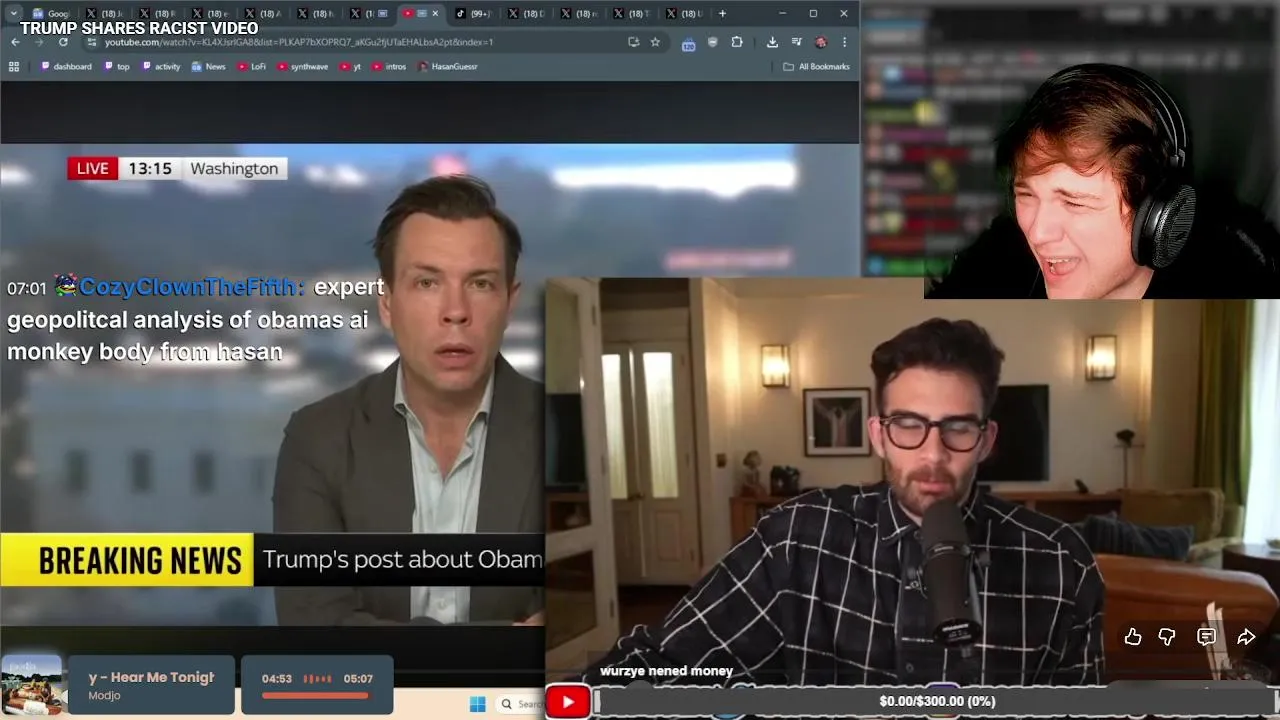The image size is (1280, 720).
Task: Like the video with thumbs up
Action: [1133, 637]
